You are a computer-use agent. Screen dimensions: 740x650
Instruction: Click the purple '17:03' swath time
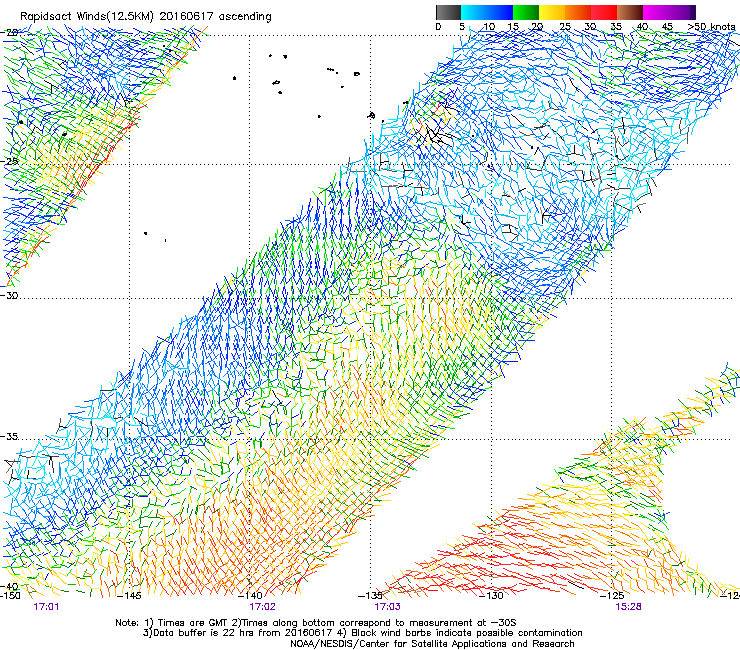click(387, 607)
